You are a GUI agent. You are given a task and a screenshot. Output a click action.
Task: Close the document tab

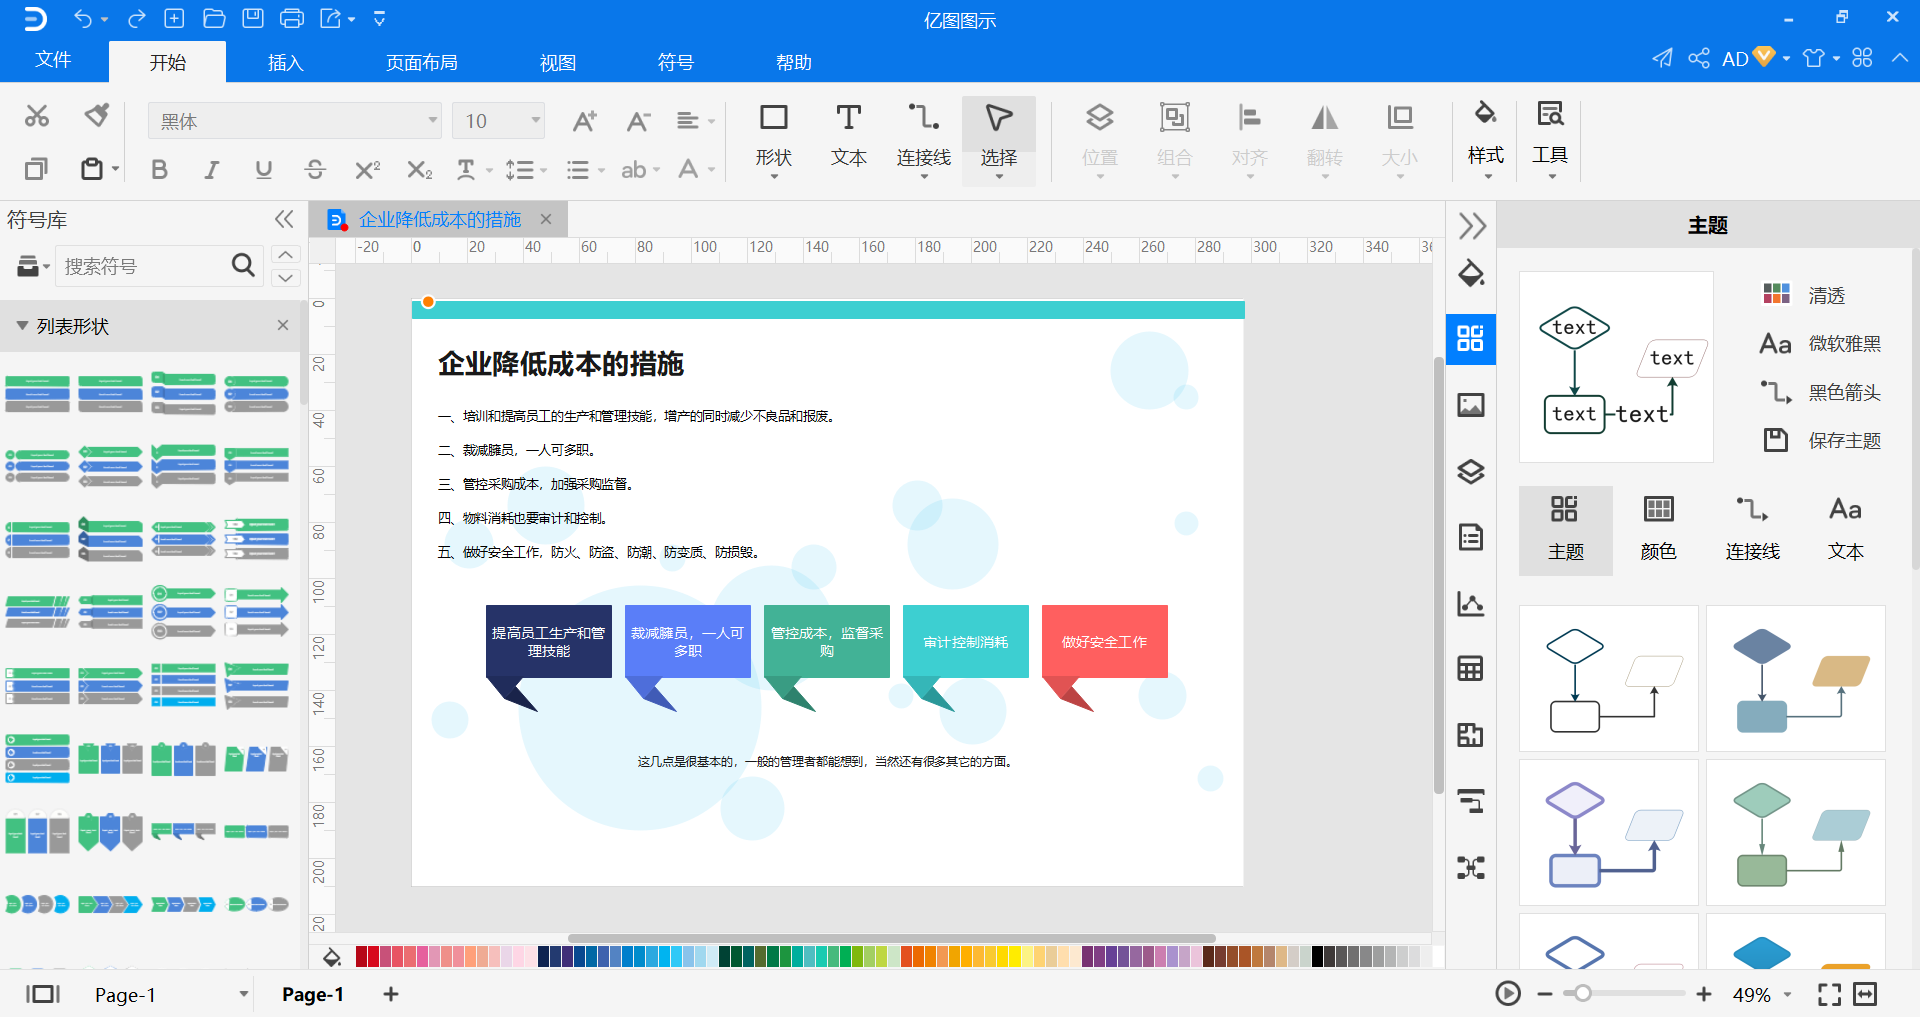(546, 219)
